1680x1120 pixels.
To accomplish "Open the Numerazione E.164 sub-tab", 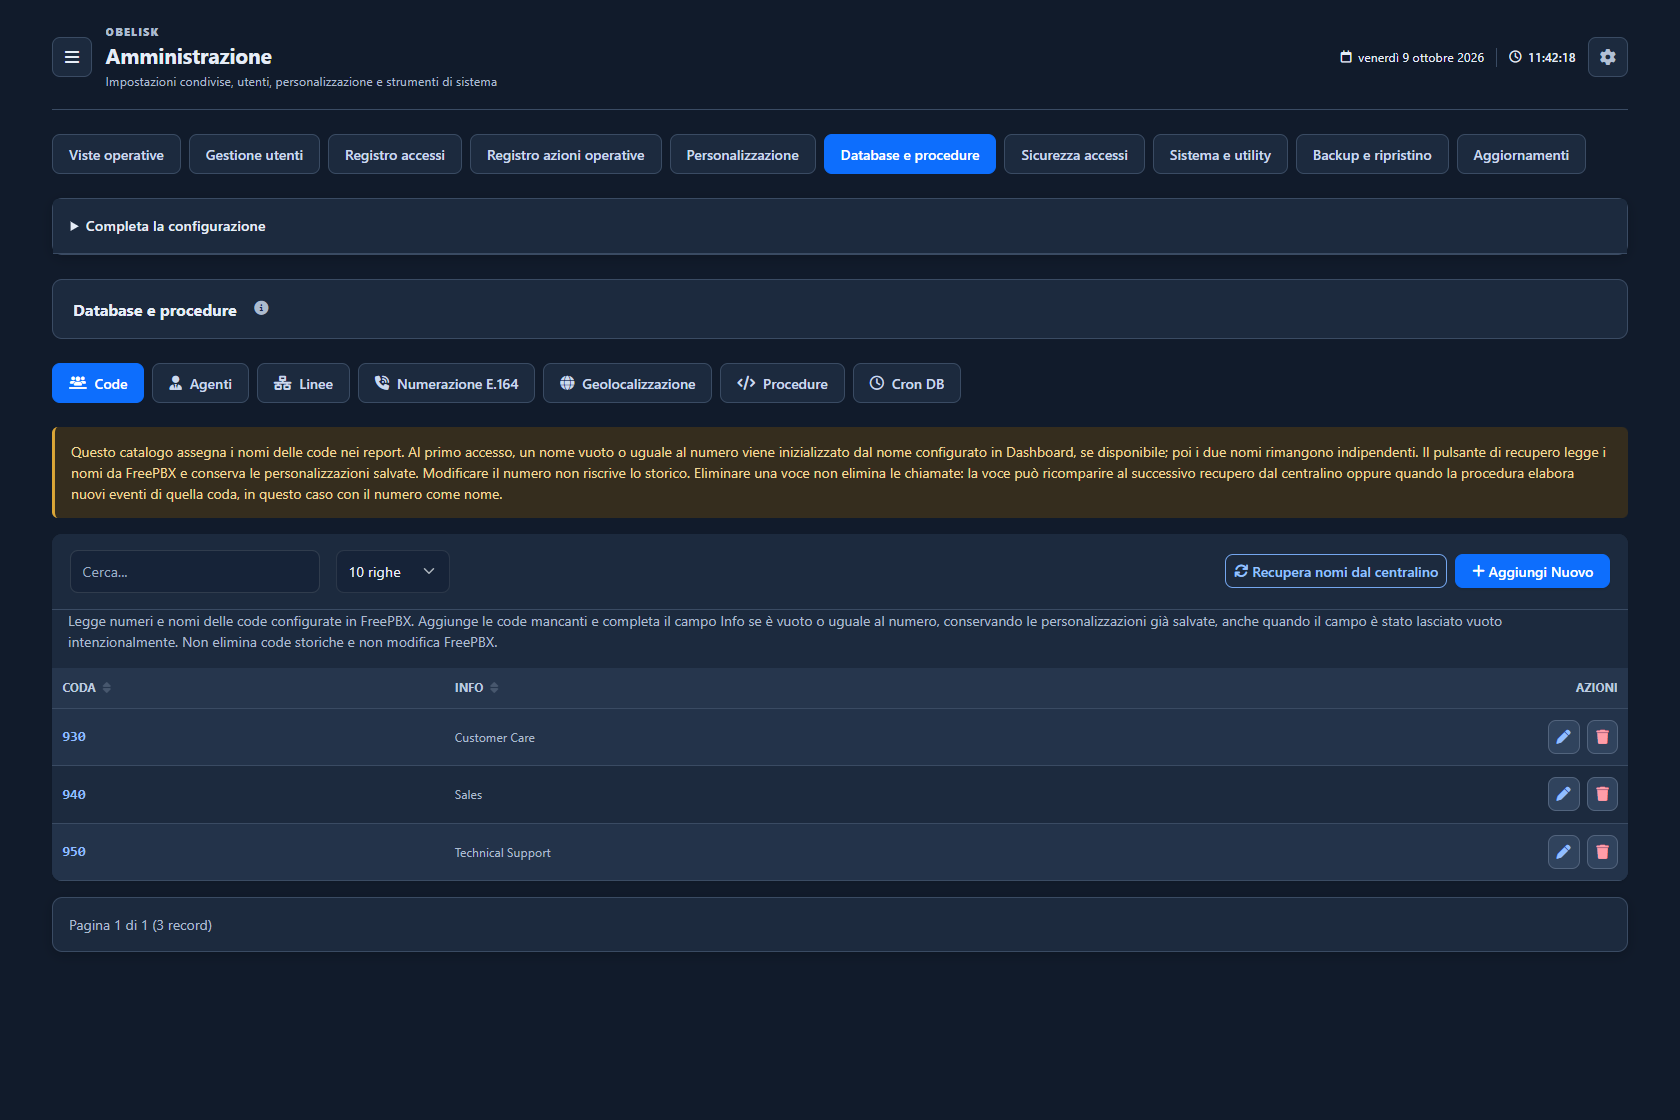I will coord(446,383).
